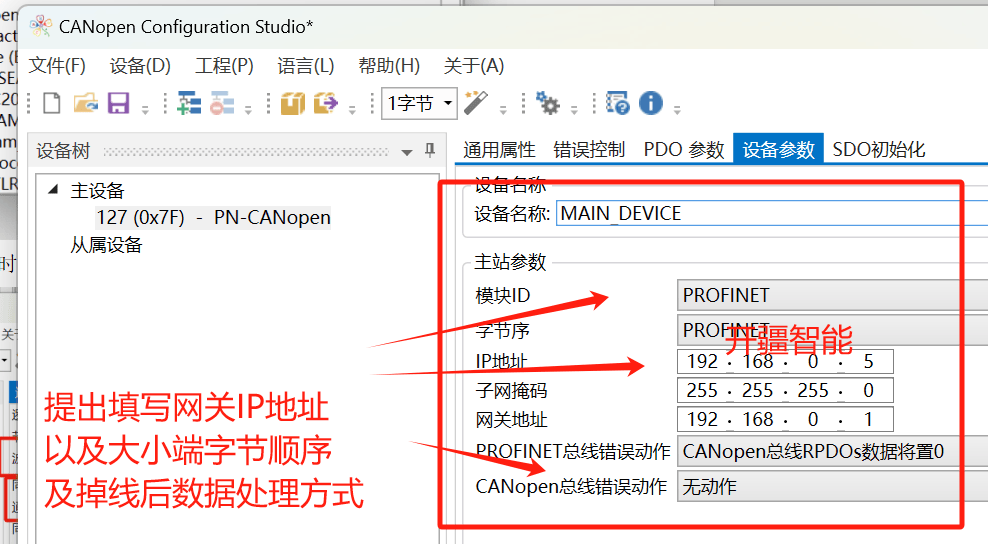Open the overflow arrow after the save icon

click(x=145, y=110)
